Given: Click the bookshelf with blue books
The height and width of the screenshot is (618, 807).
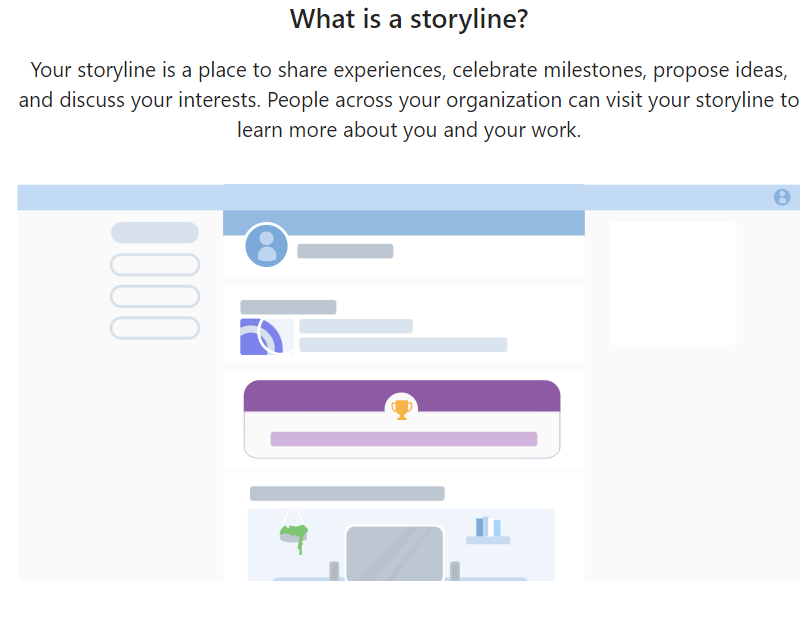Looking at the screenshot, I should click(x=488, y=530).
